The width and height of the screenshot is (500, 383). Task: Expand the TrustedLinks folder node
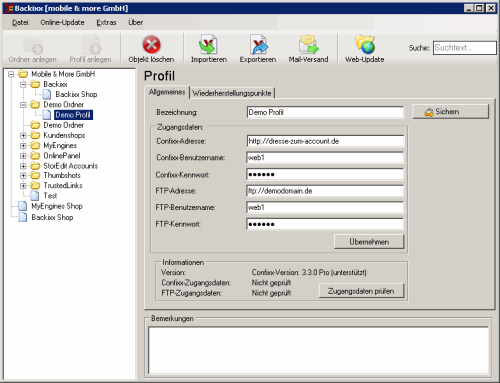[x=23, y=185]
